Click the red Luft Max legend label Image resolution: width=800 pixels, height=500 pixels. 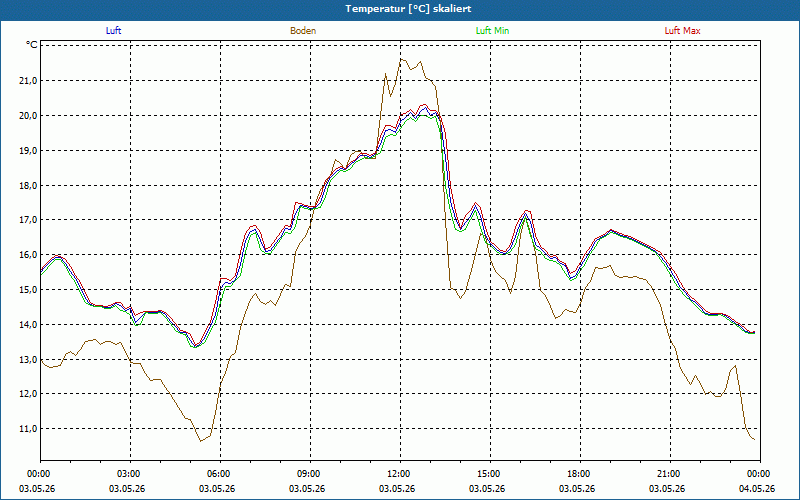(x=682, y=31)
